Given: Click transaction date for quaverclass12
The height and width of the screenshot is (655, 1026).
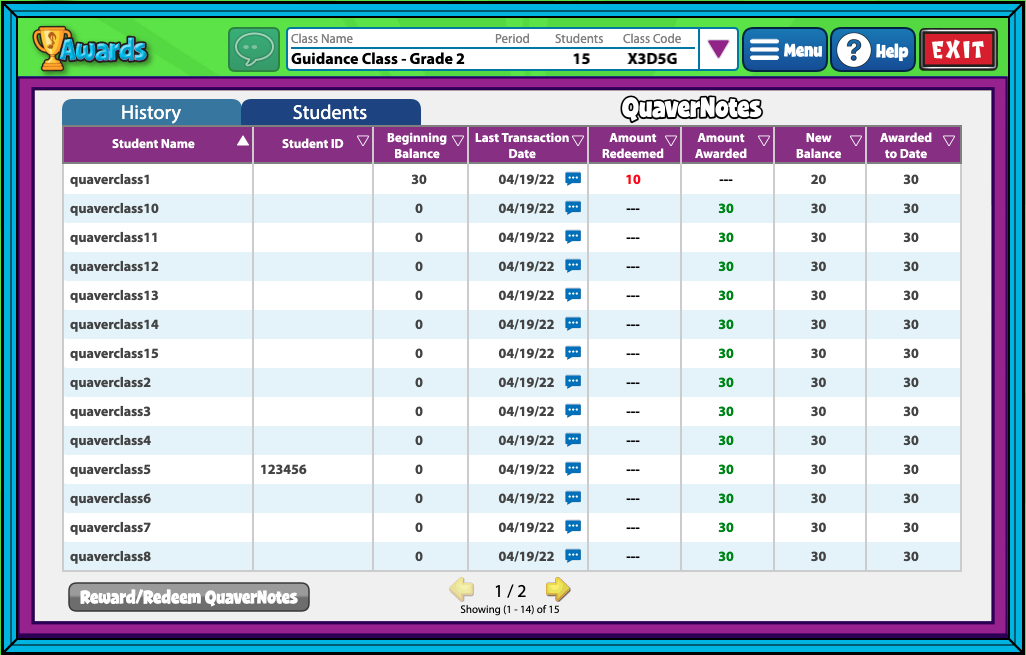Looking at the screenshot, I should pyautogui.click(x=526, y=266).
